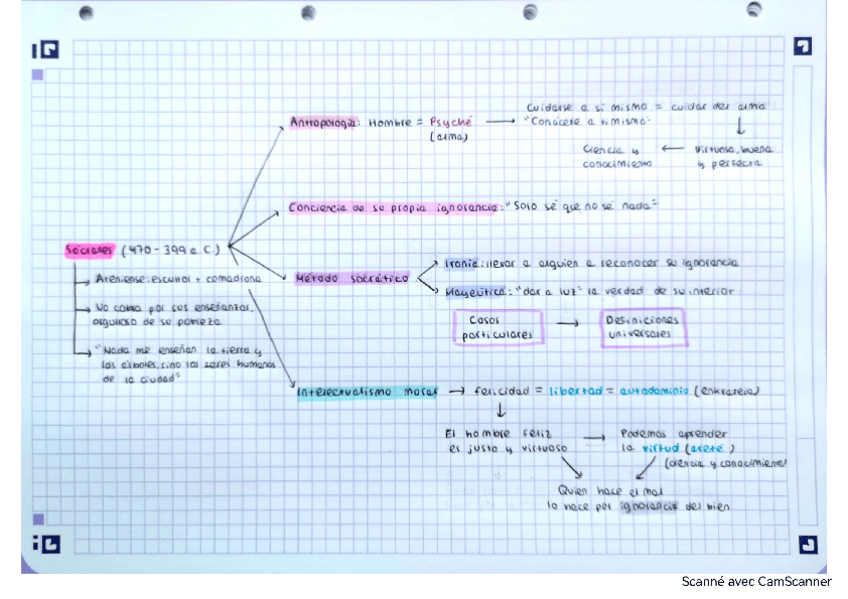848x599 pixels.
Task: Click the blue word "autodominio"
Action: (654, 390)
